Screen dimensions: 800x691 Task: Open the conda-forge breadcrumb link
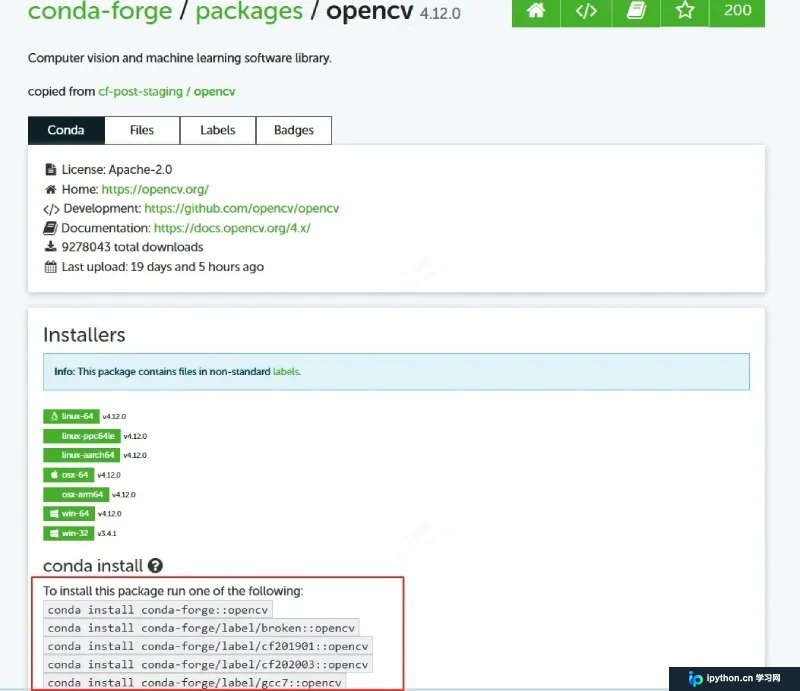100,11
